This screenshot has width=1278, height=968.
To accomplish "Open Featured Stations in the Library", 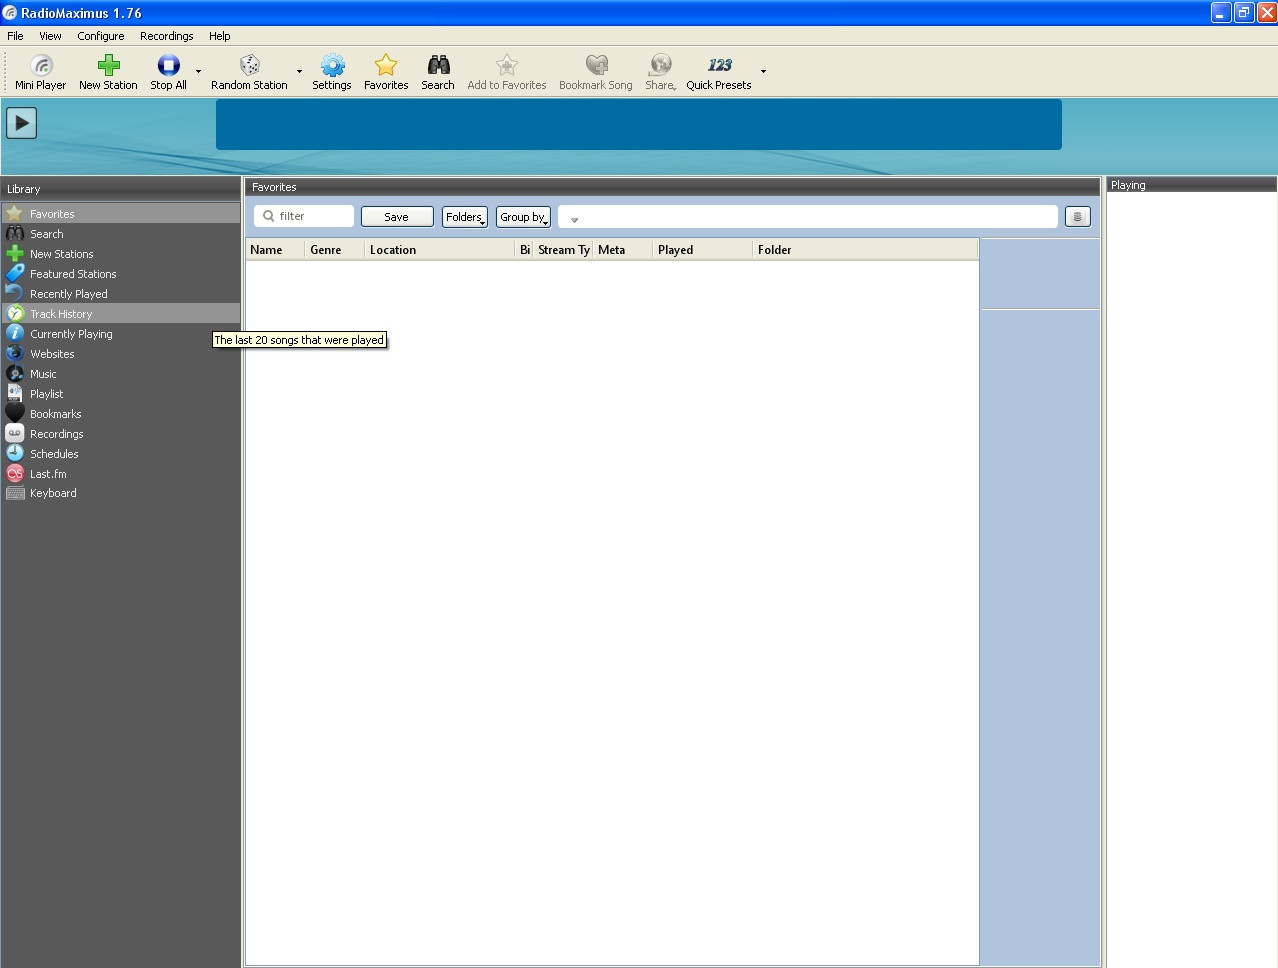I will [120, 274].
